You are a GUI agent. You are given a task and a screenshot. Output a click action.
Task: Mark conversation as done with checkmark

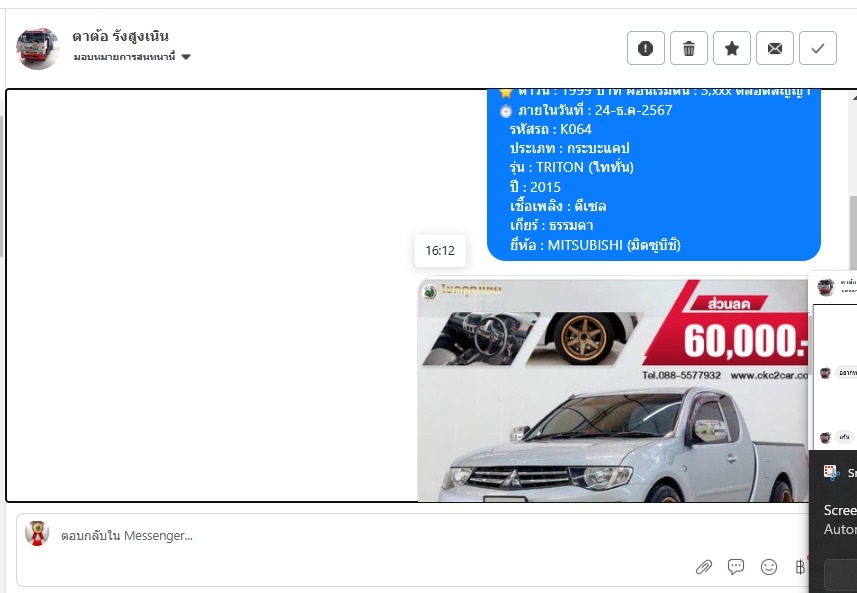[818, 49]
